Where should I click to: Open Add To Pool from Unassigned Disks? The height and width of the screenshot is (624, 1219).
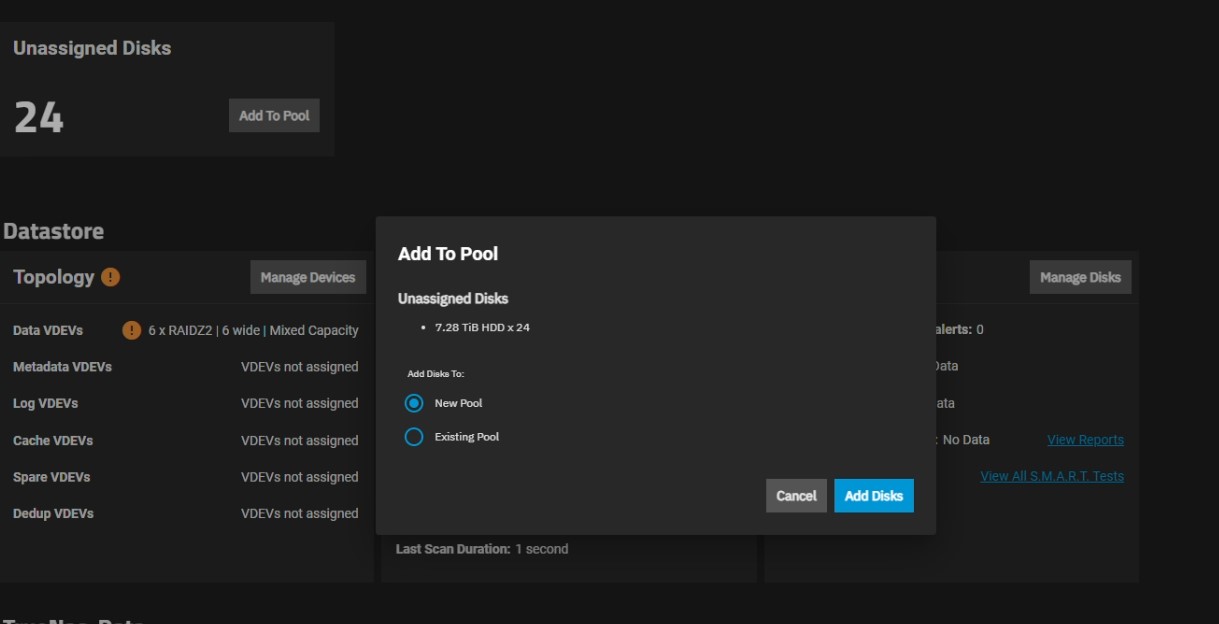(274, 115)
